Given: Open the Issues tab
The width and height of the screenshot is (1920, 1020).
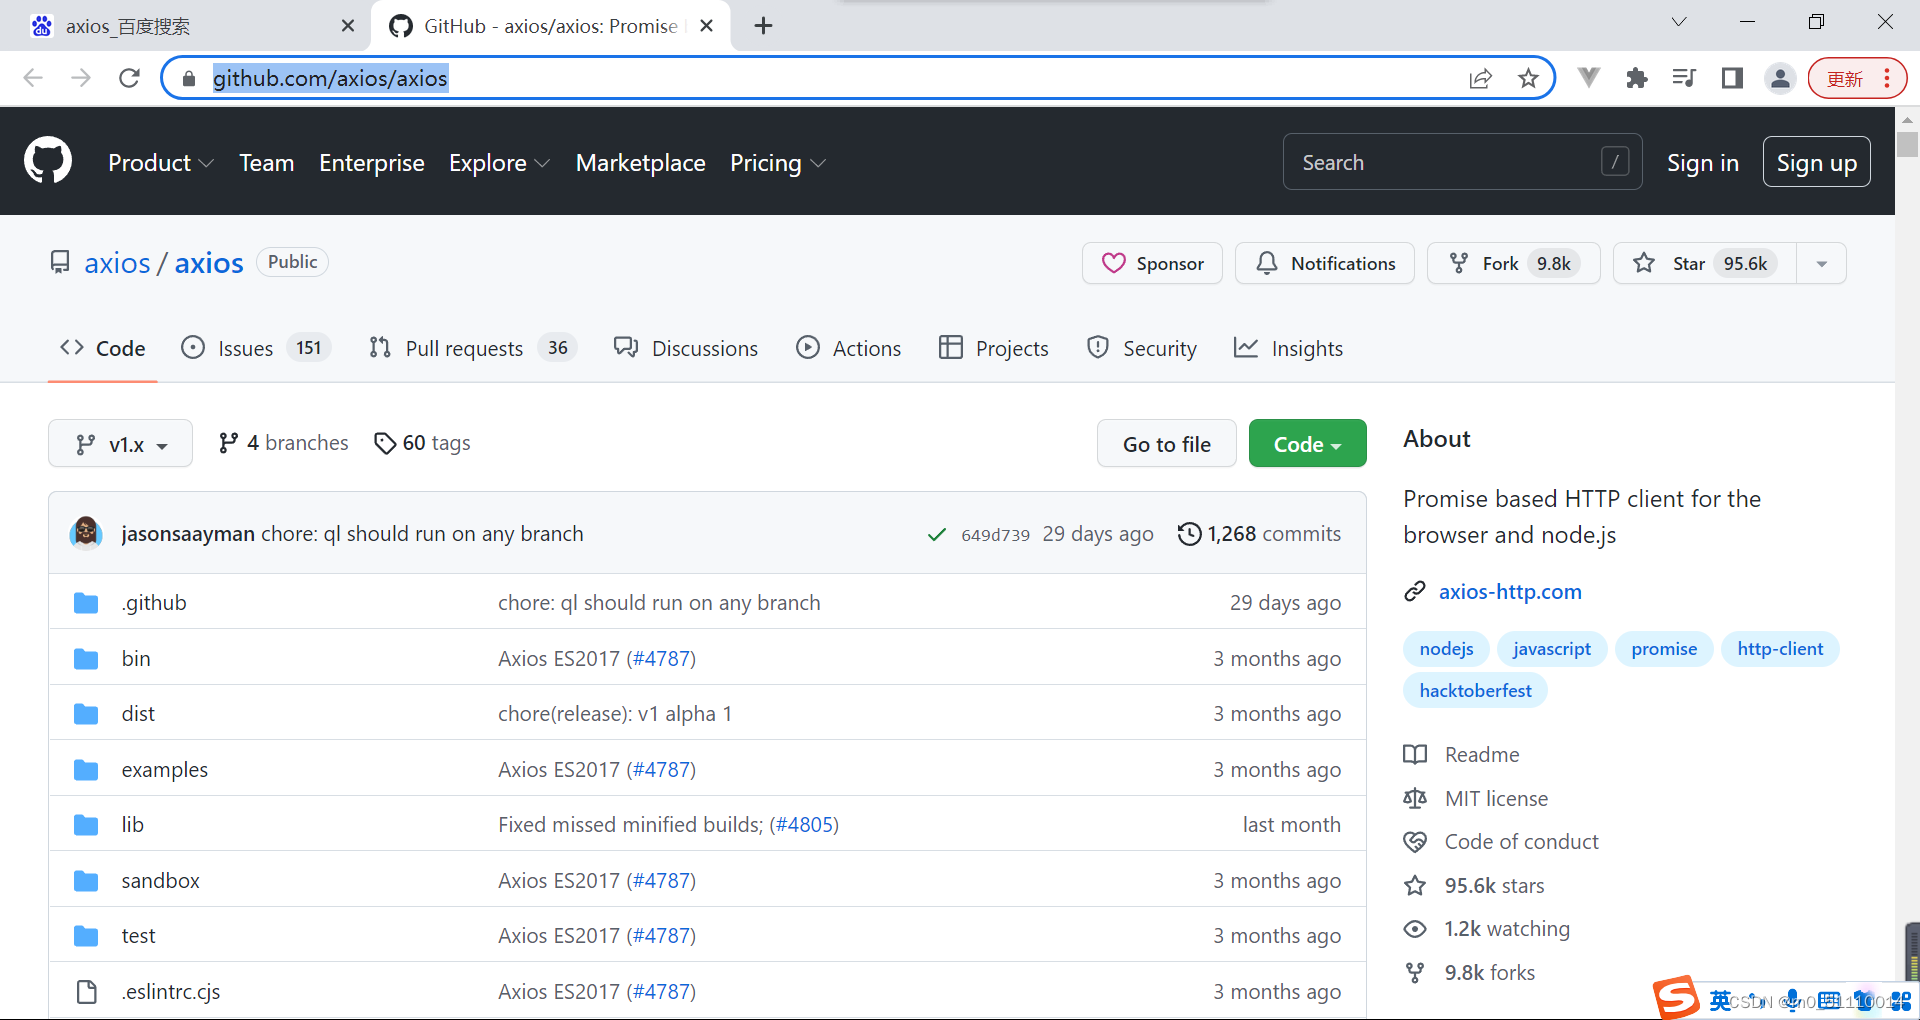Looking at the screenshot, I should [255, 348].
